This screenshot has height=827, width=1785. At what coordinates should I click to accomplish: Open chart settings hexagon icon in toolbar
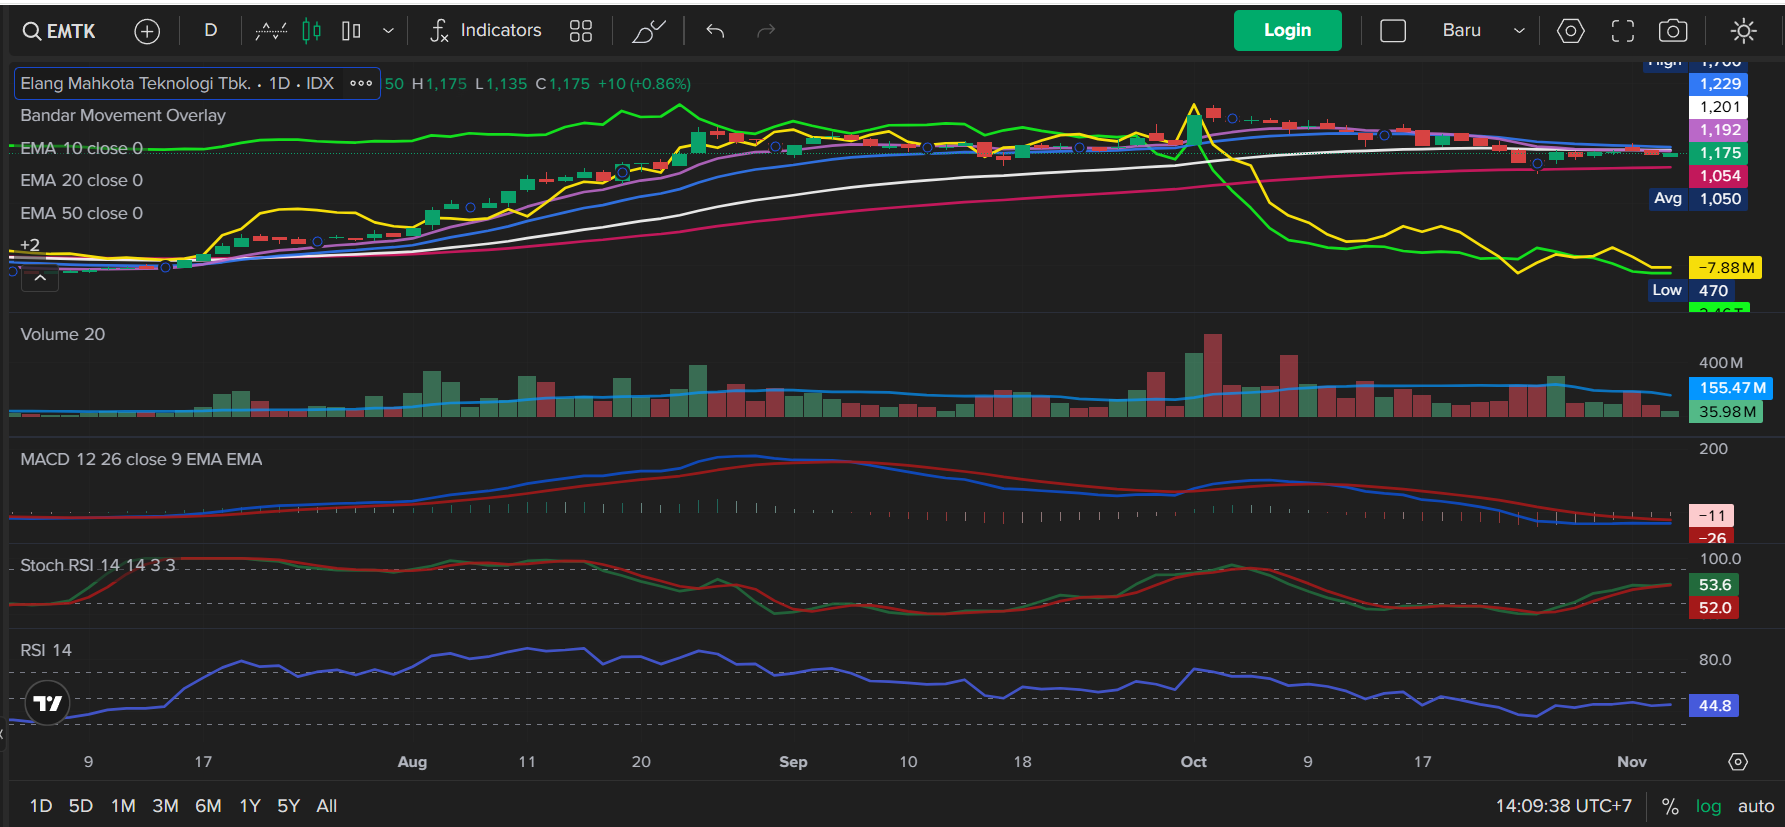(x=1570, y=31)
